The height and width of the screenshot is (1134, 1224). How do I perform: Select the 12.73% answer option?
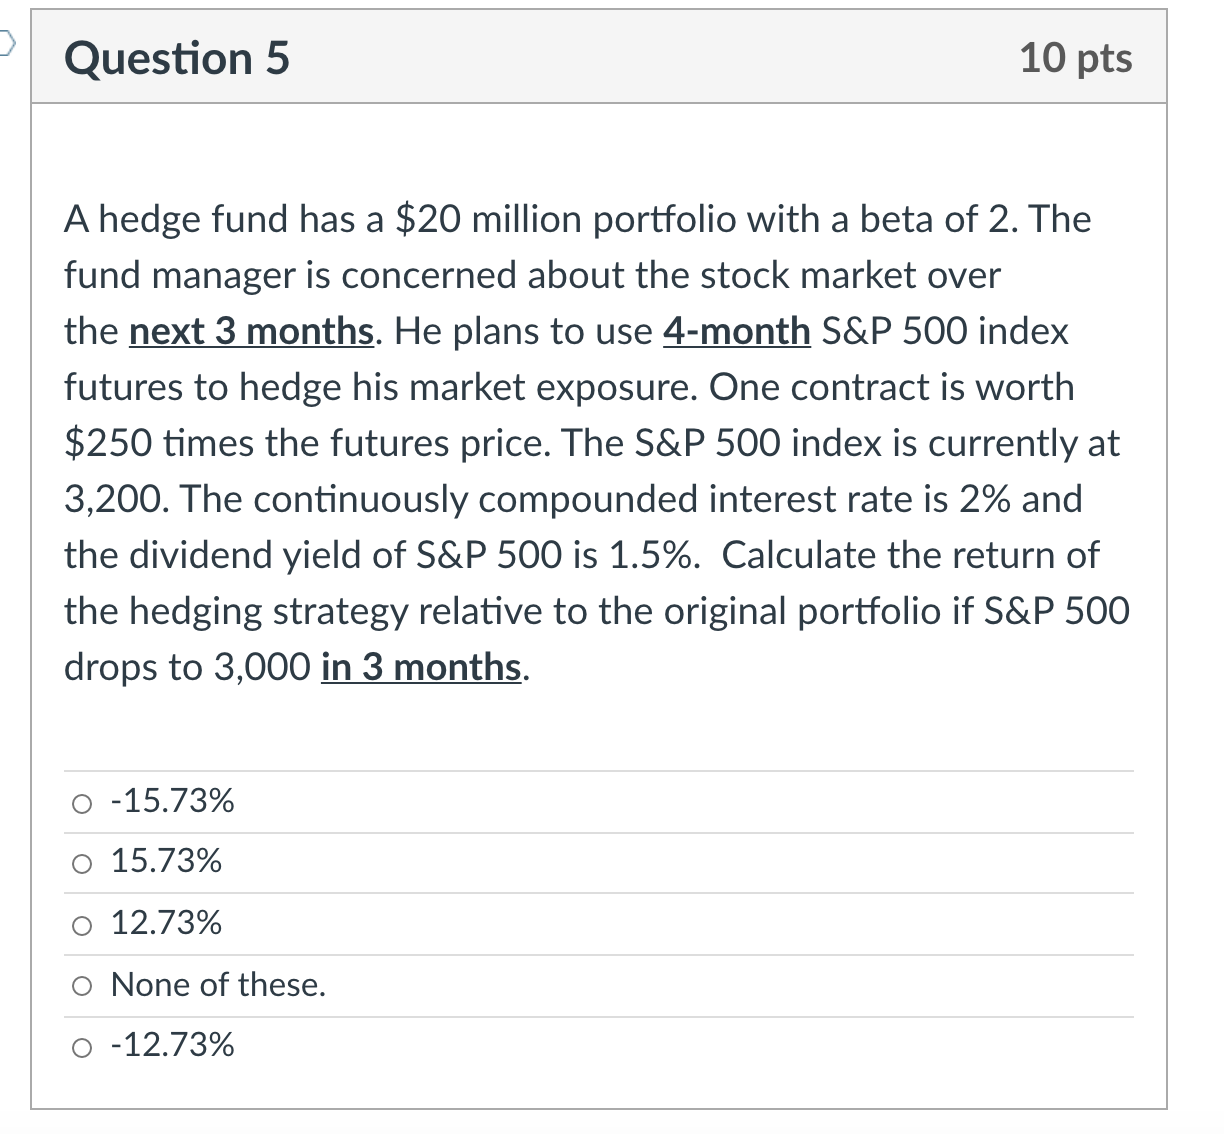(x=166, y=923)
